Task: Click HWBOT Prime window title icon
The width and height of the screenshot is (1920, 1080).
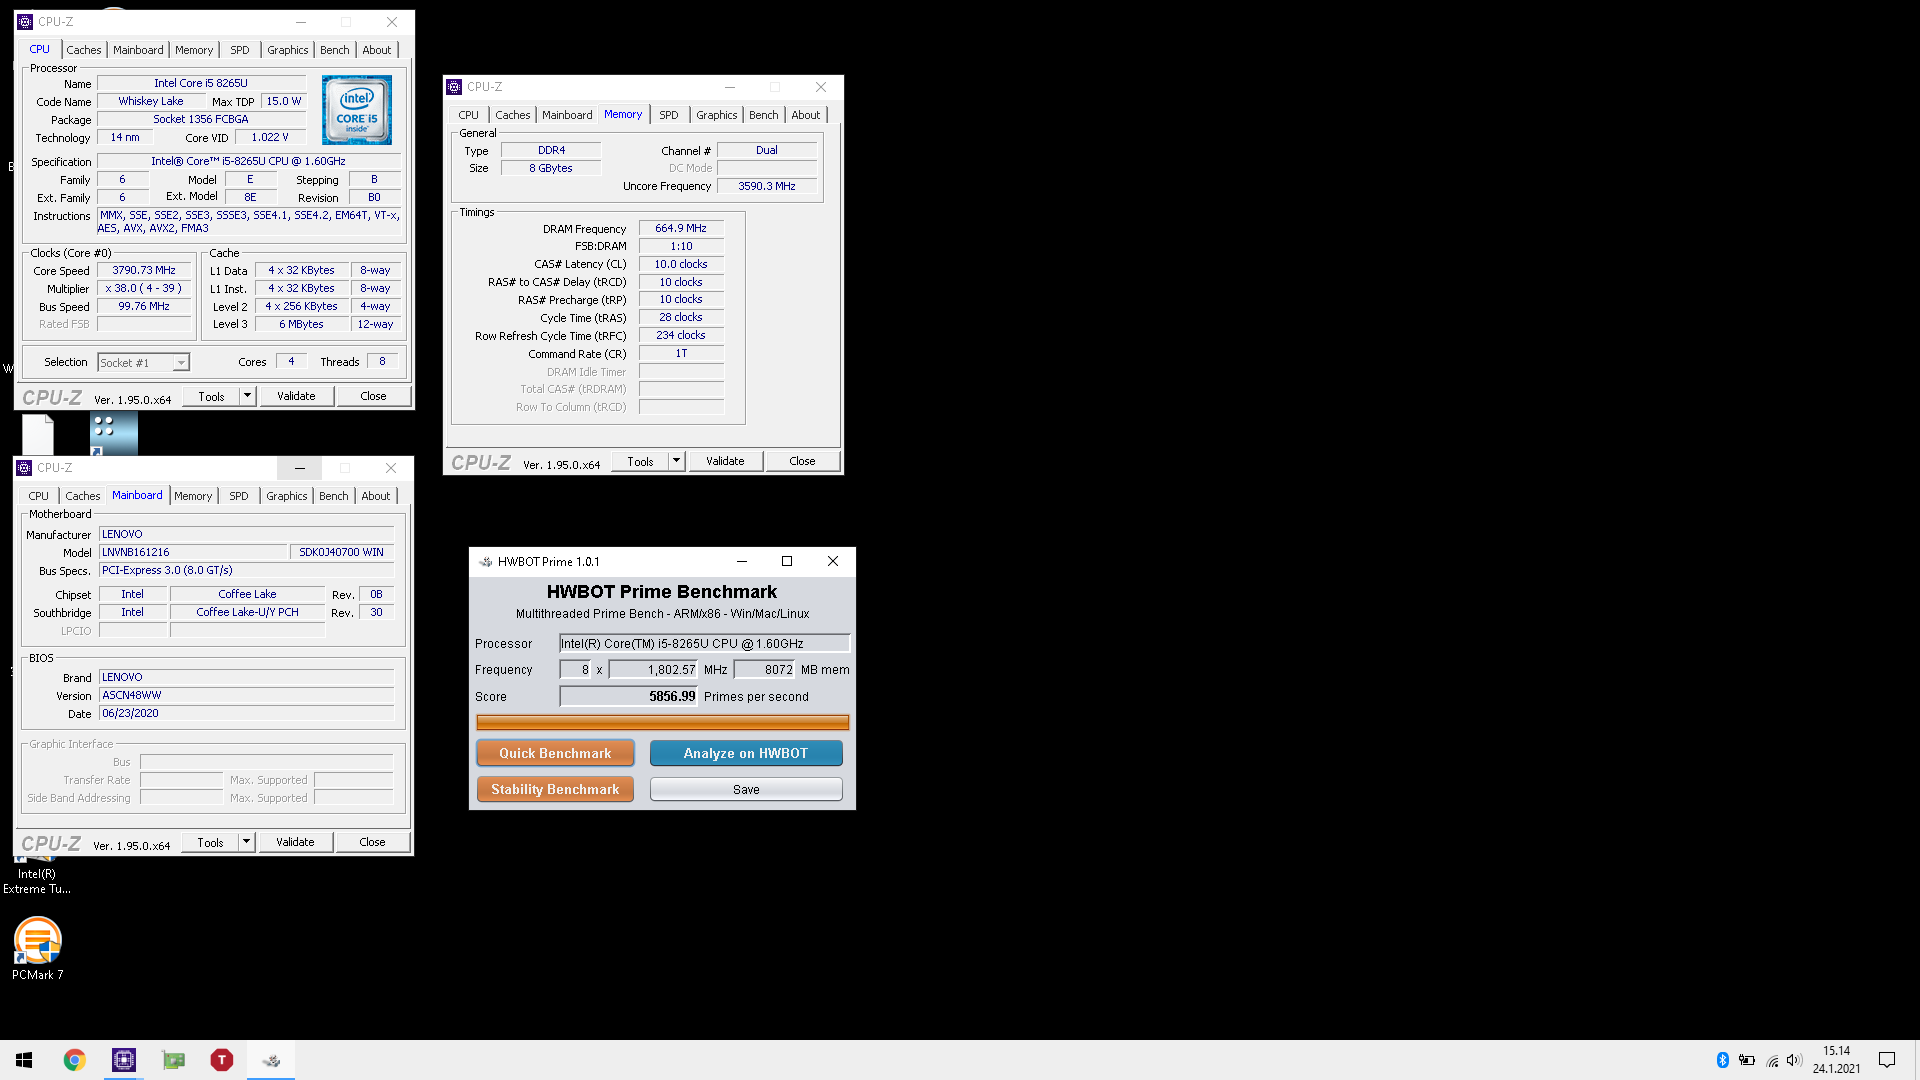Action: click(x=485, y=562)
